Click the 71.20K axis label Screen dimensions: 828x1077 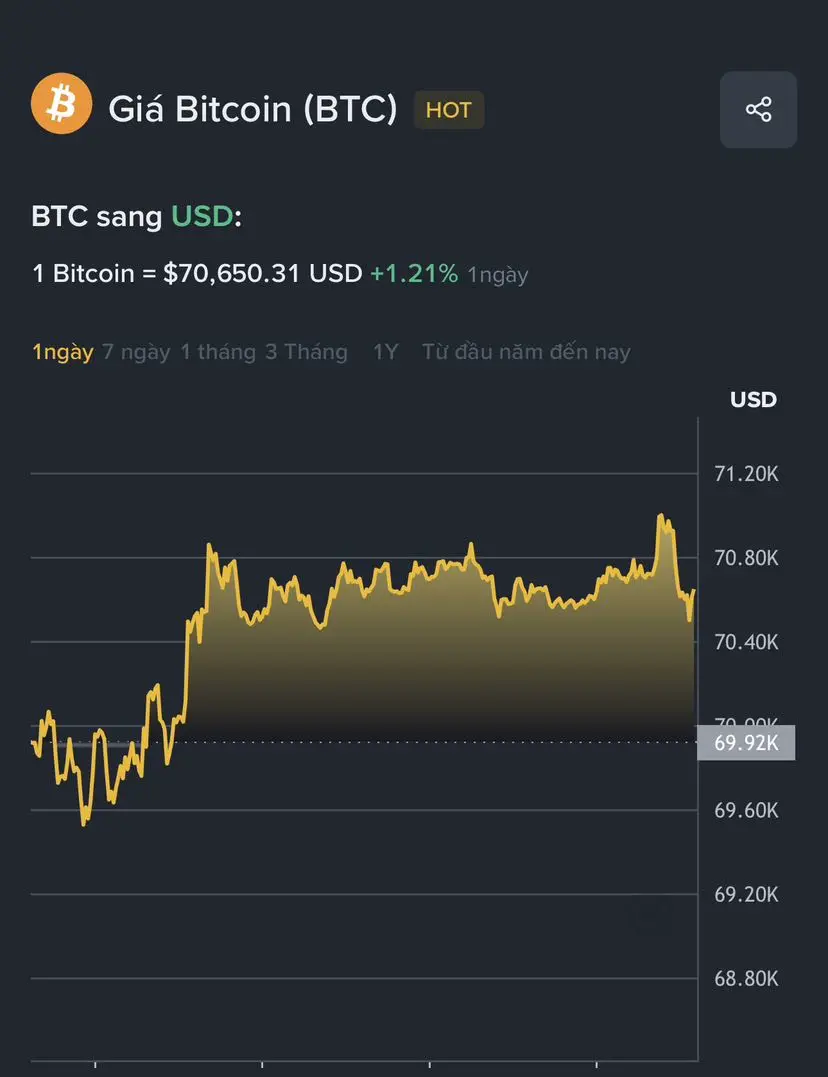746,474
